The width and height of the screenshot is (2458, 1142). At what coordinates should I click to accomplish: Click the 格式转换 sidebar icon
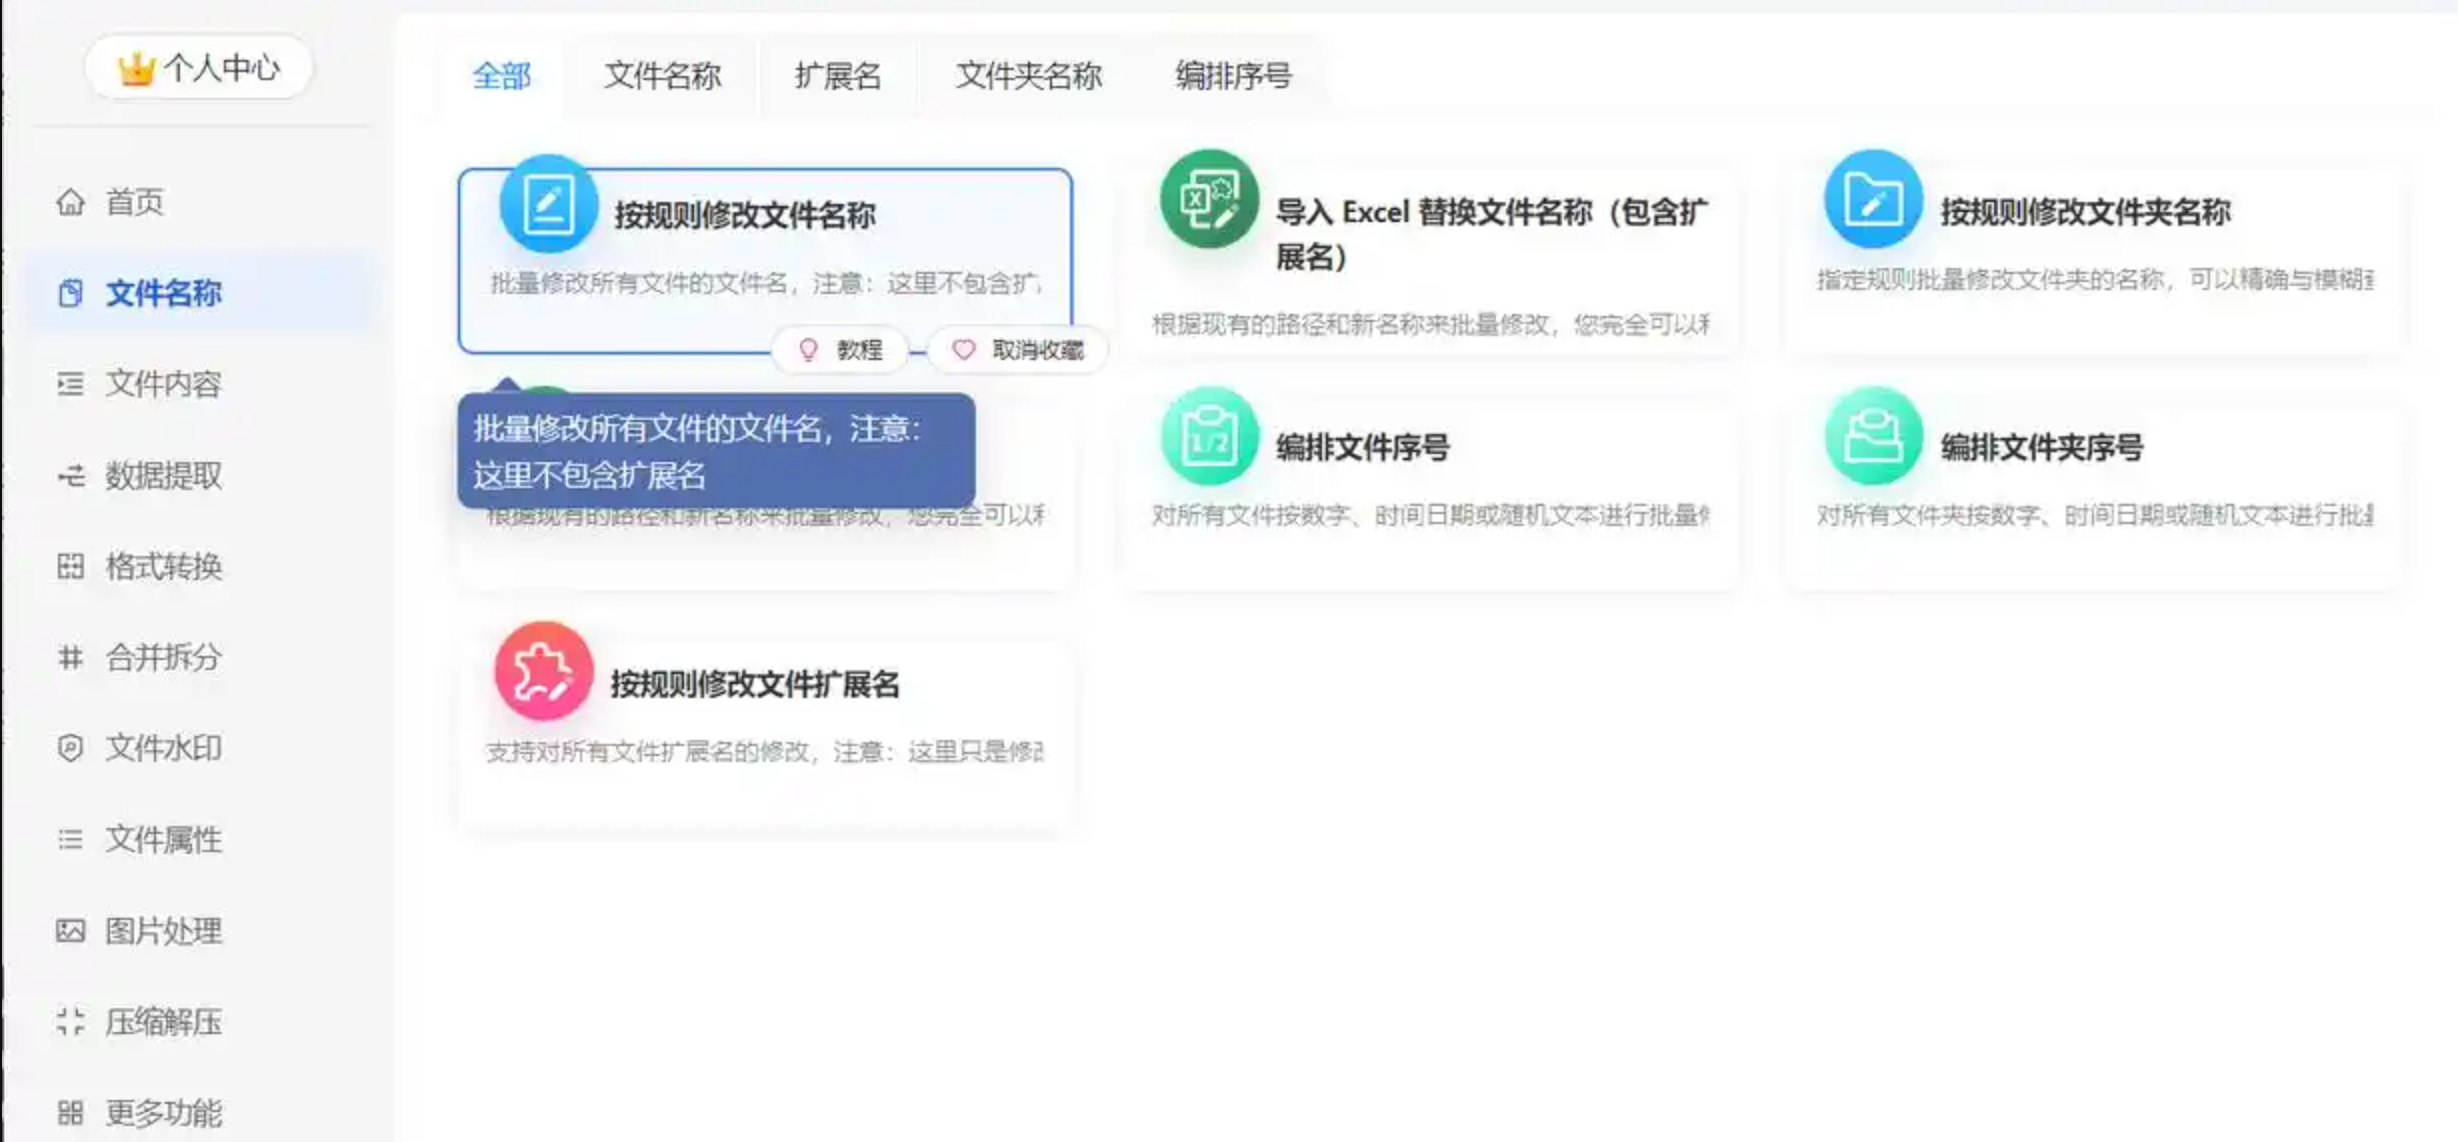click(70, 566)
